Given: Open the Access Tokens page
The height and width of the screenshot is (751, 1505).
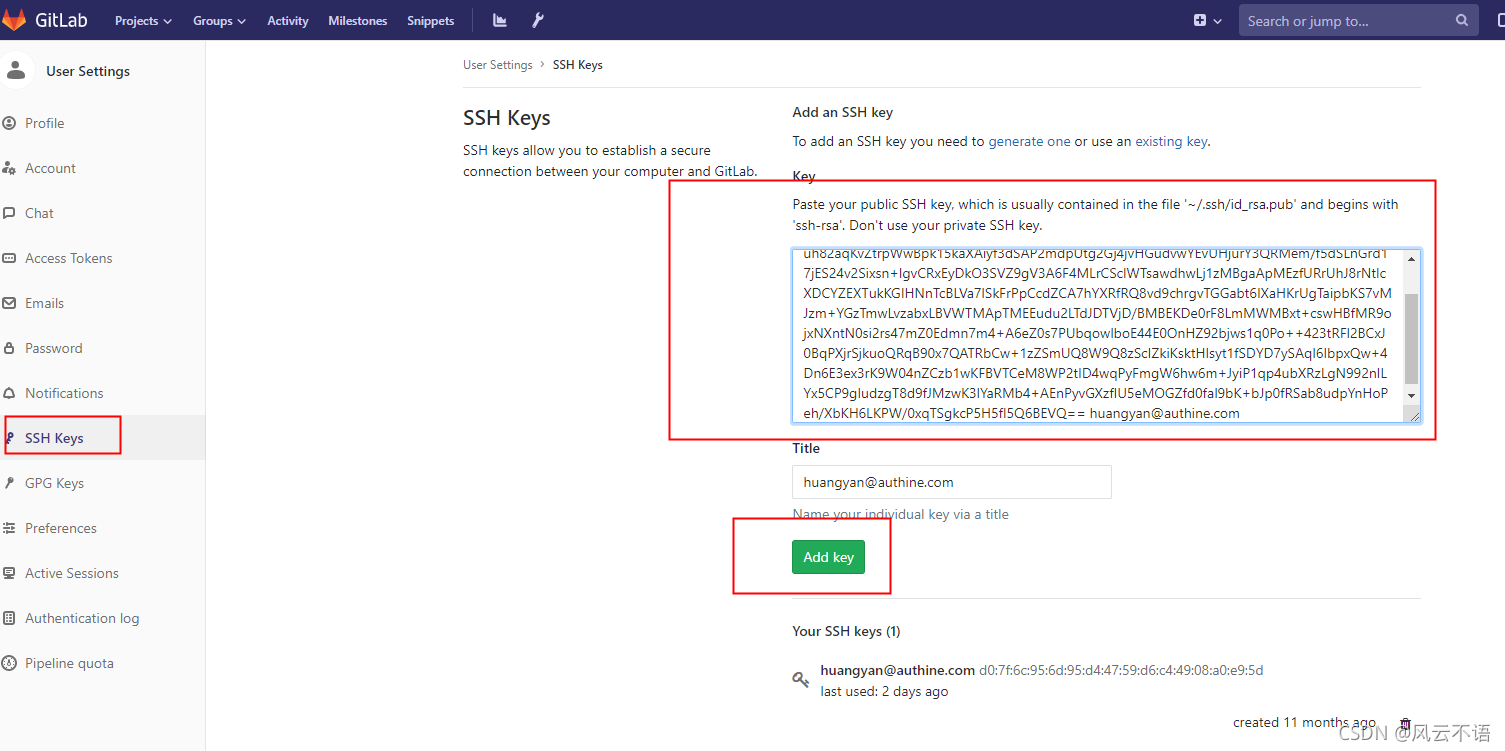Looking at the screenshot, I should point(68,257).
